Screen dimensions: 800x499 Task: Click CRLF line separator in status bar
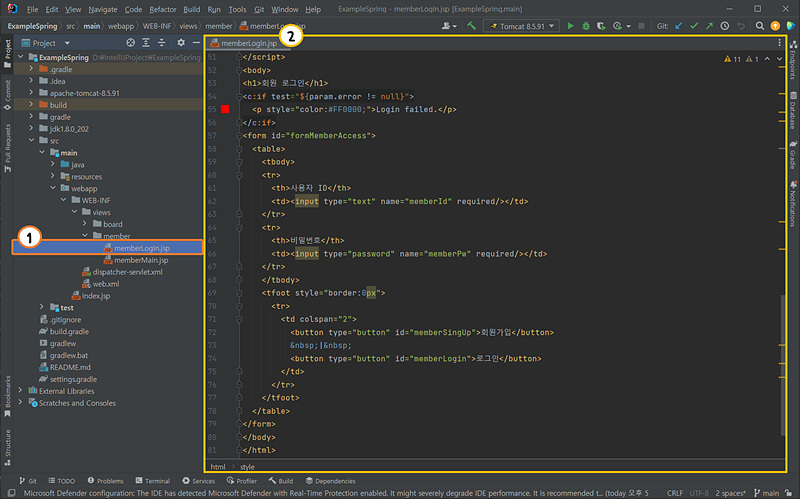point(674,493)
